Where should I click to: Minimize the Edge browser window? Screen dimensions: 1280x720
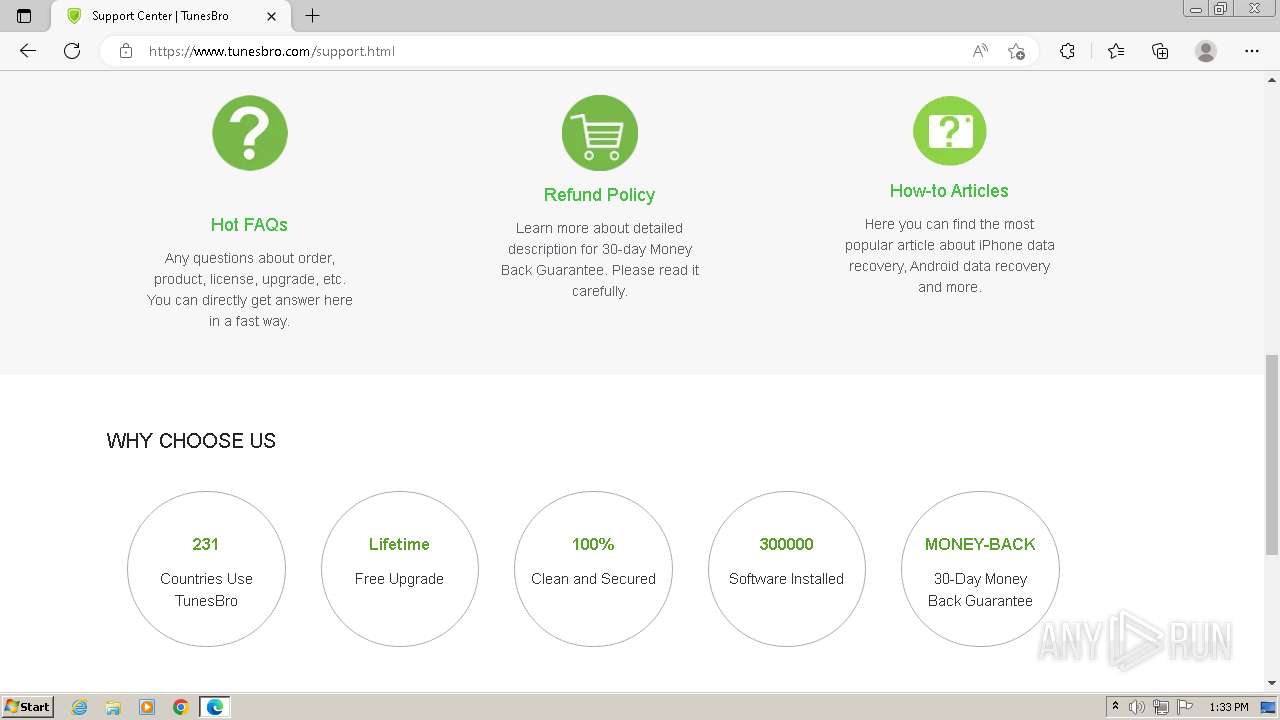1196,9
